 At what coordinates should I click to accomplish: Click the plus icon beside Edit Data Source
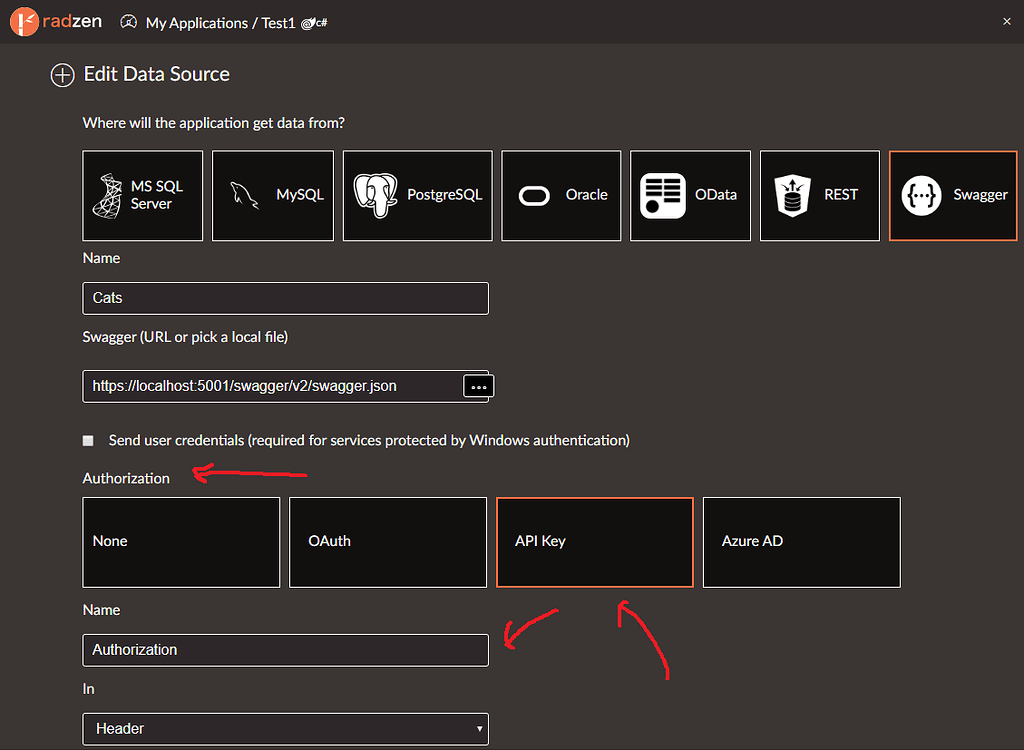[x=62, y=75]
